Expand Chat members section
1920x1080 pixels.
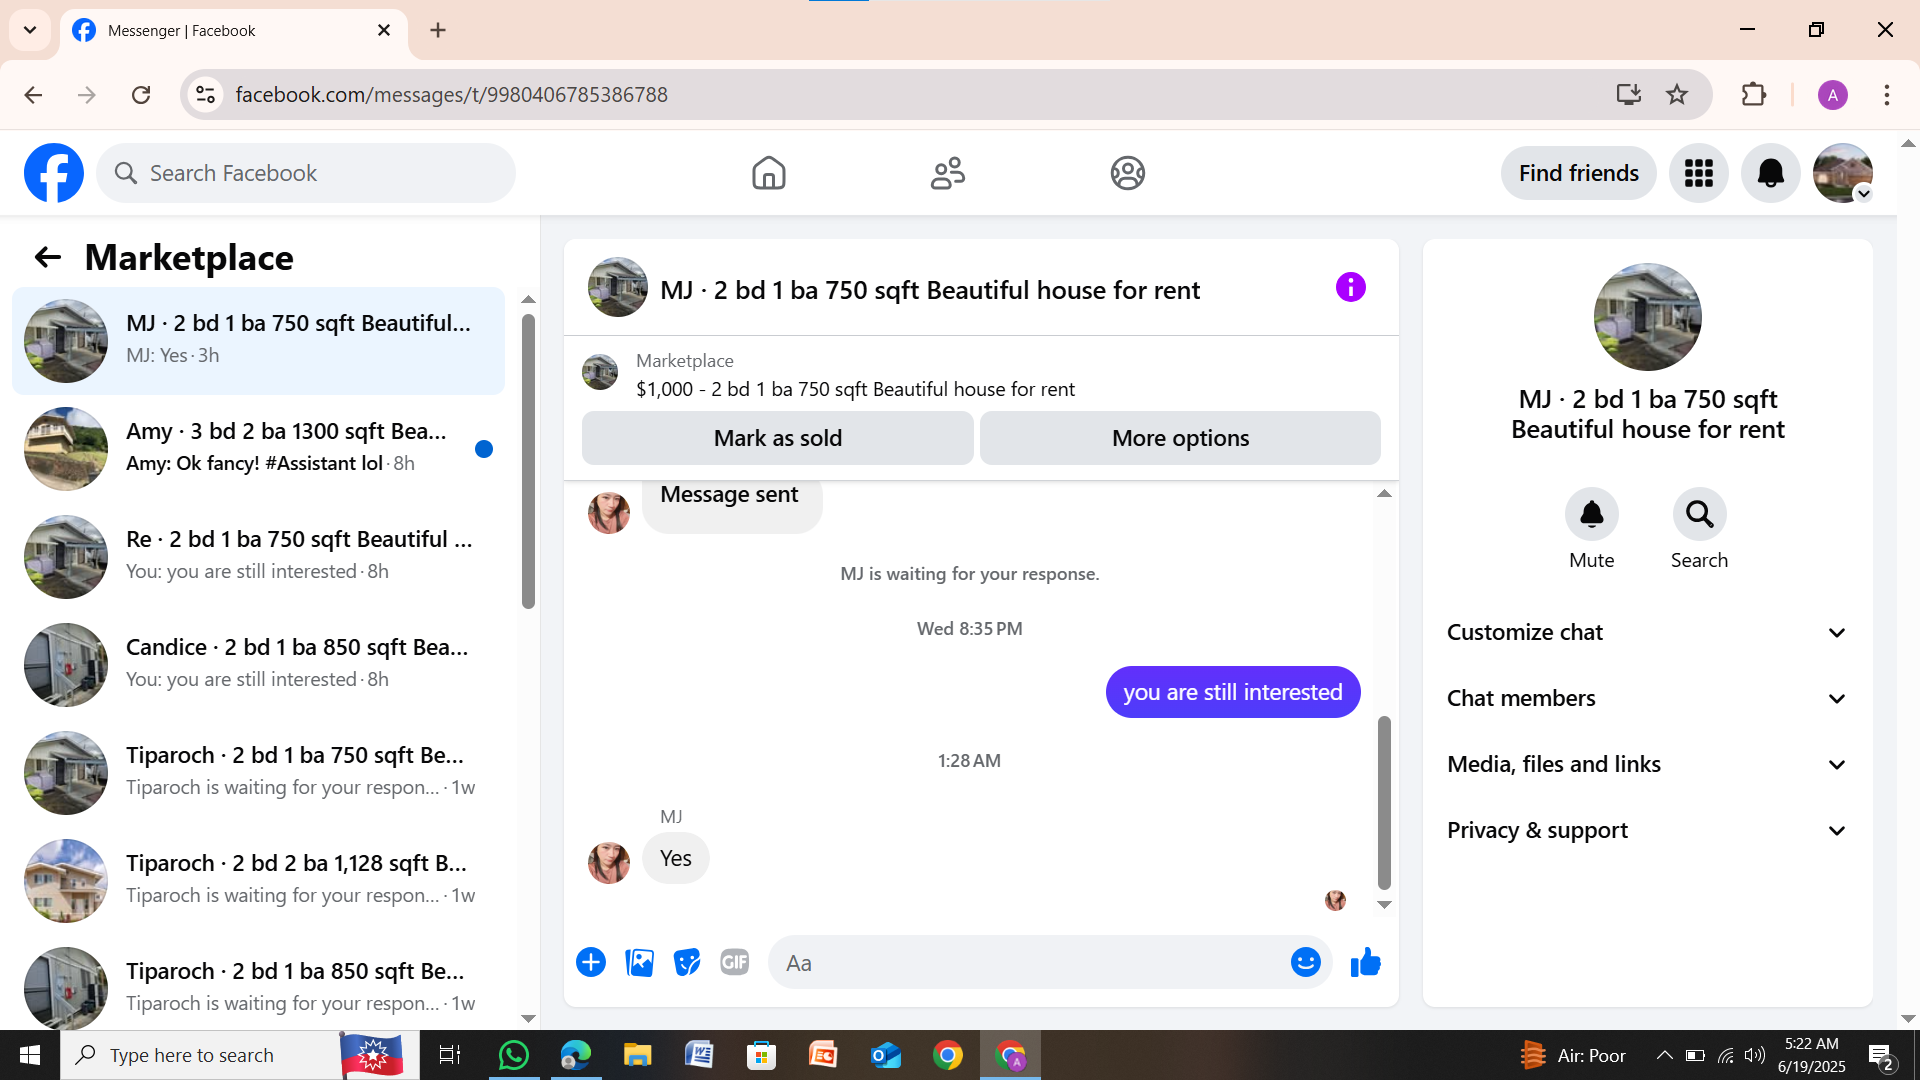pyautogui.click(x=1647, y=699)
